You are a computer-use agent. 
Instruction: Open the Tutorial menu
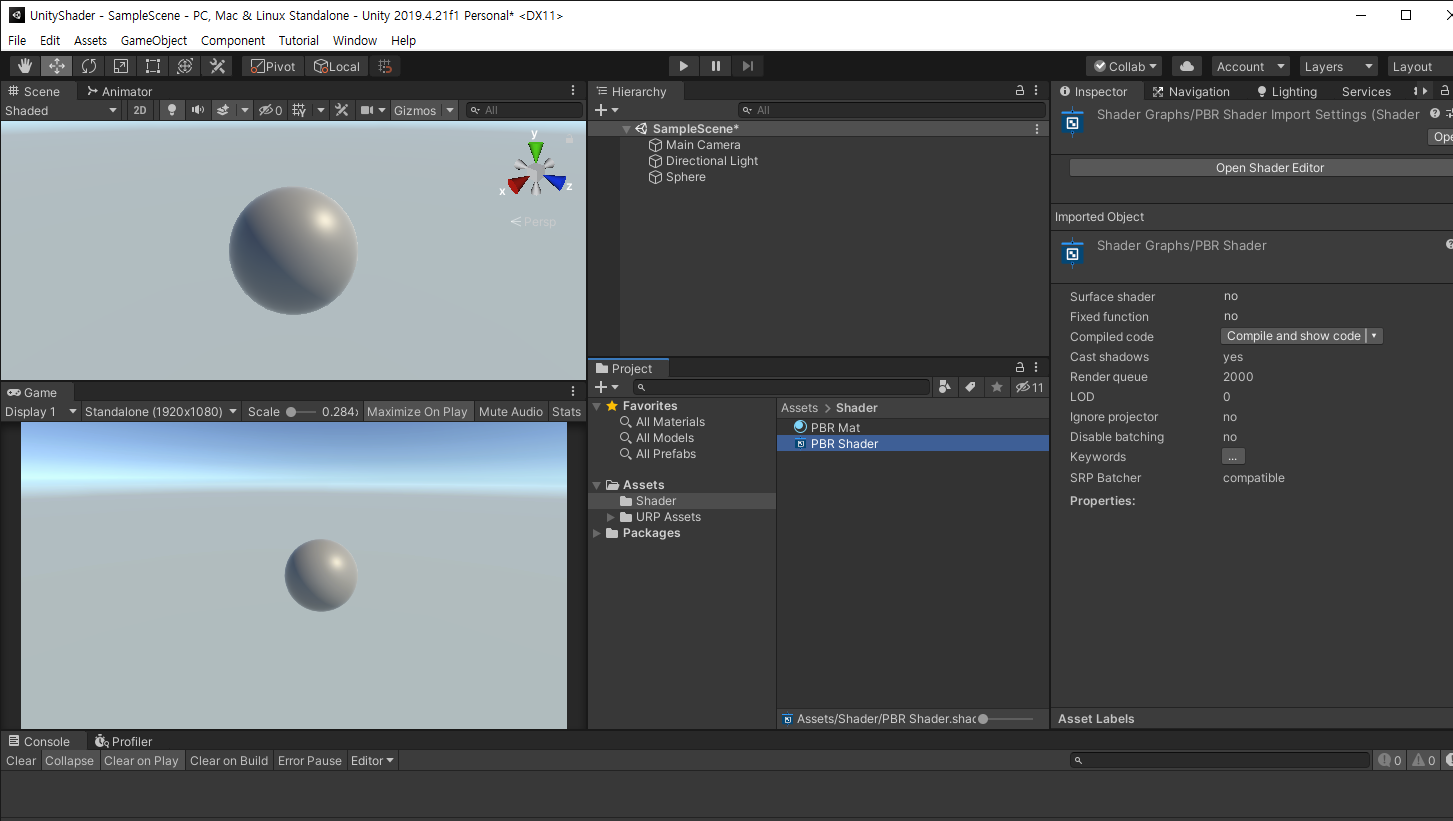pyautogui.click(x=299, y=40)
